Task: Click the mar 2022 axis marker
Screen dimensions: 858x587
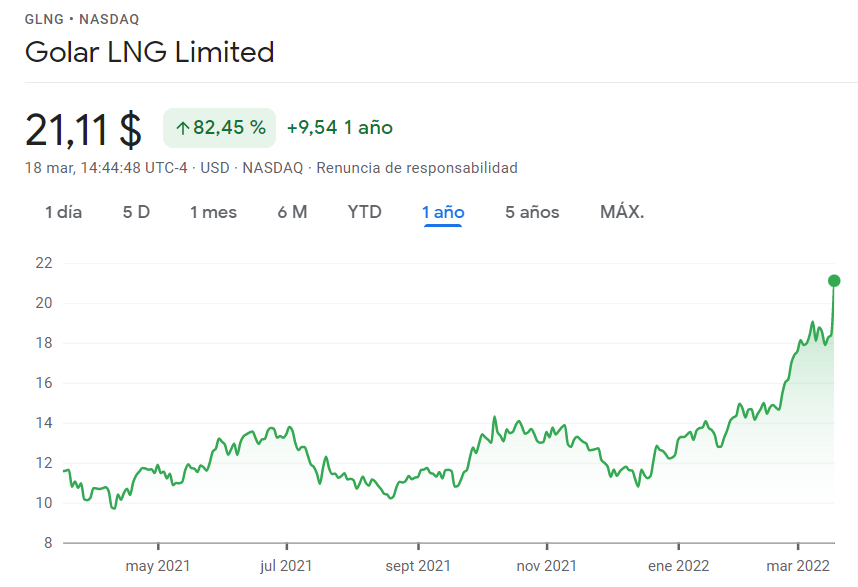Action: click(x=798, y=566)
